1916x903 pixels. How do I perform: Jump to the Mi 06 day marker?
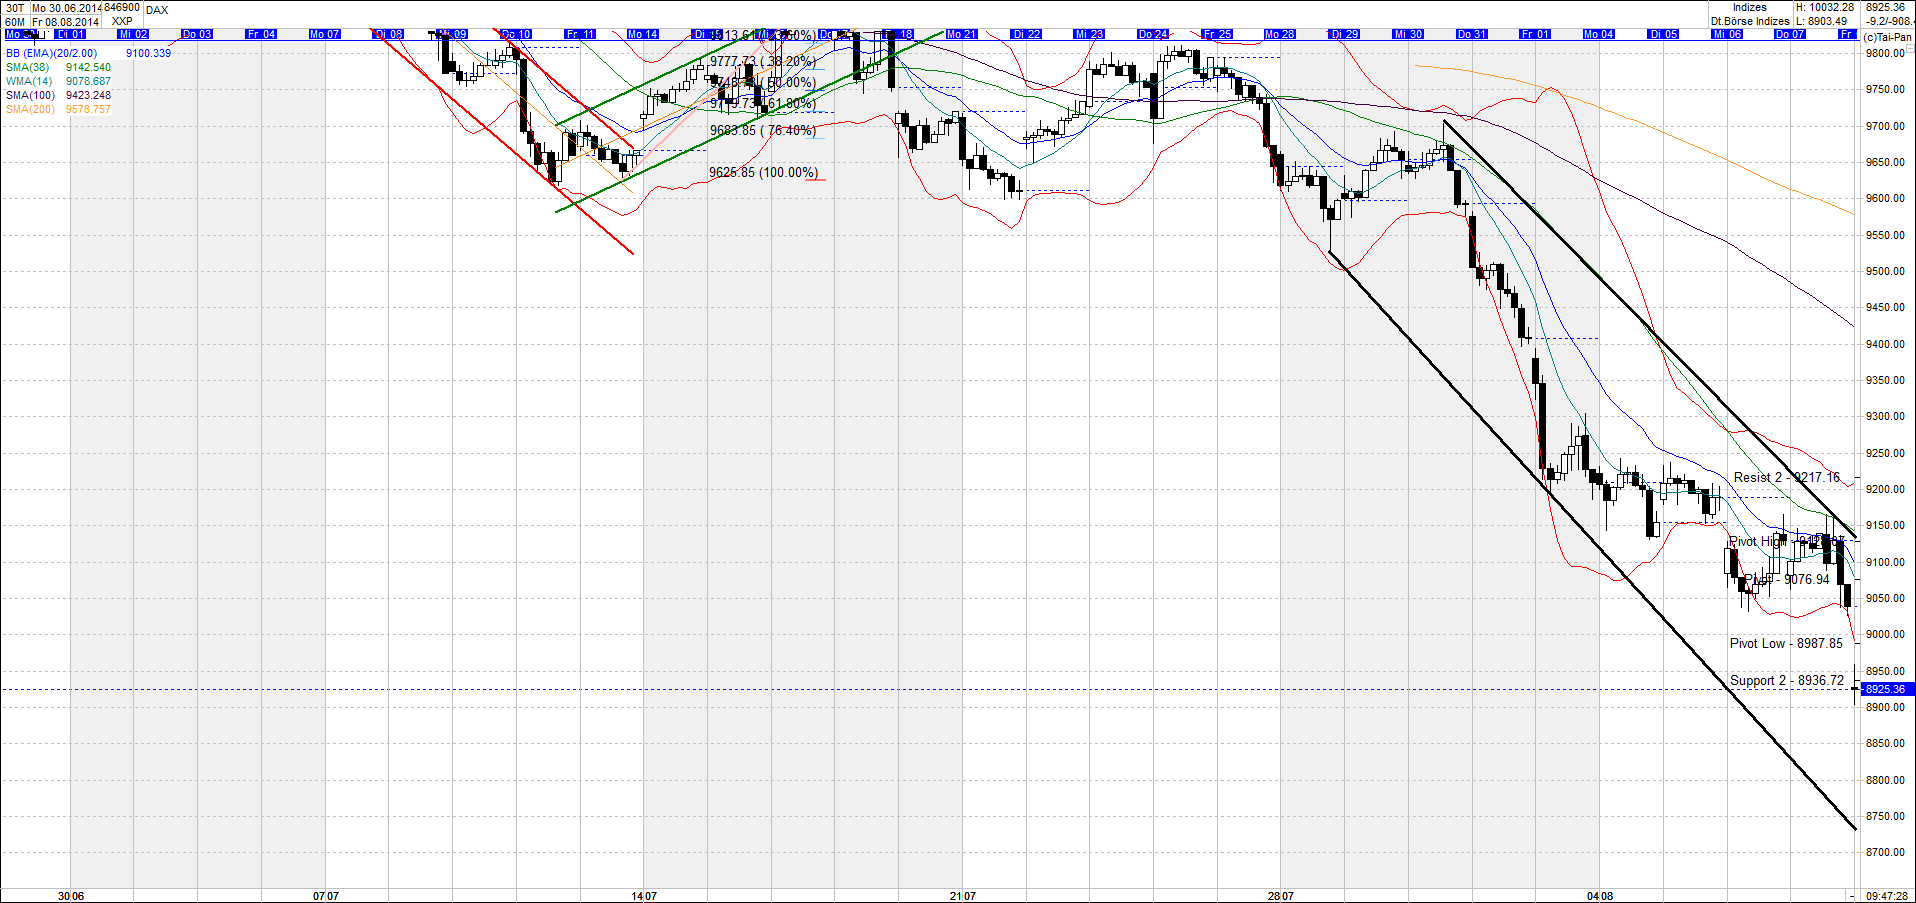point(1727,34)
